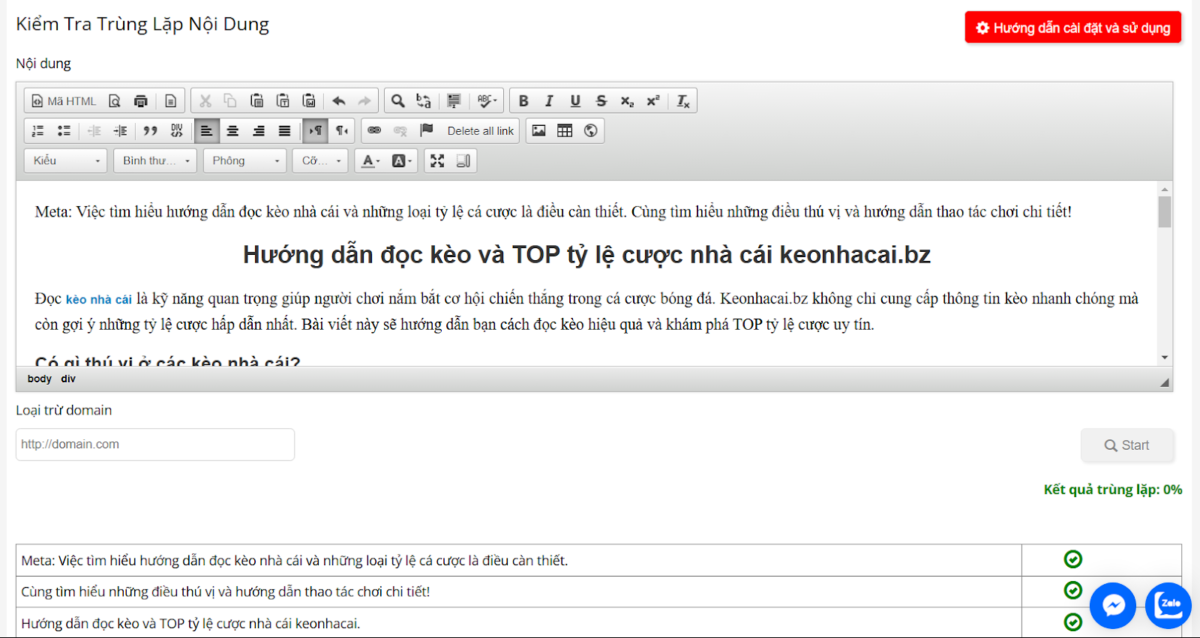1200x638 pixels.
Task: Click the Block Quote icon
Action: pyautogui.click(x=150, y=131)
